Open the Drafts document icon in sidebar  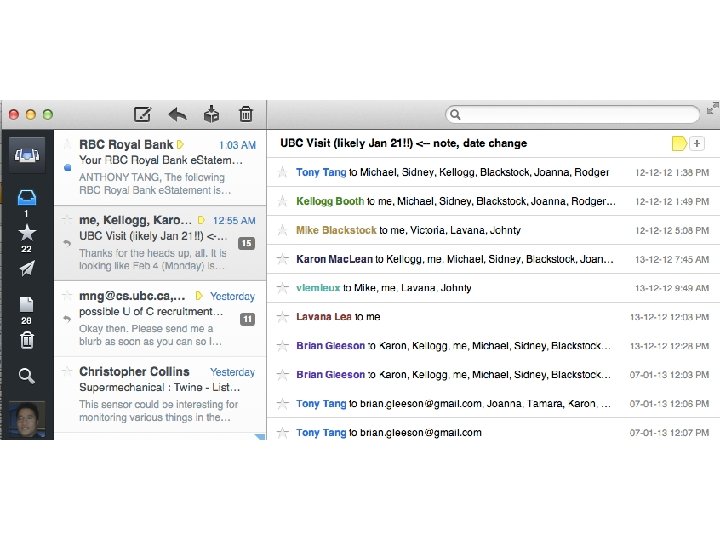(27, 304)
